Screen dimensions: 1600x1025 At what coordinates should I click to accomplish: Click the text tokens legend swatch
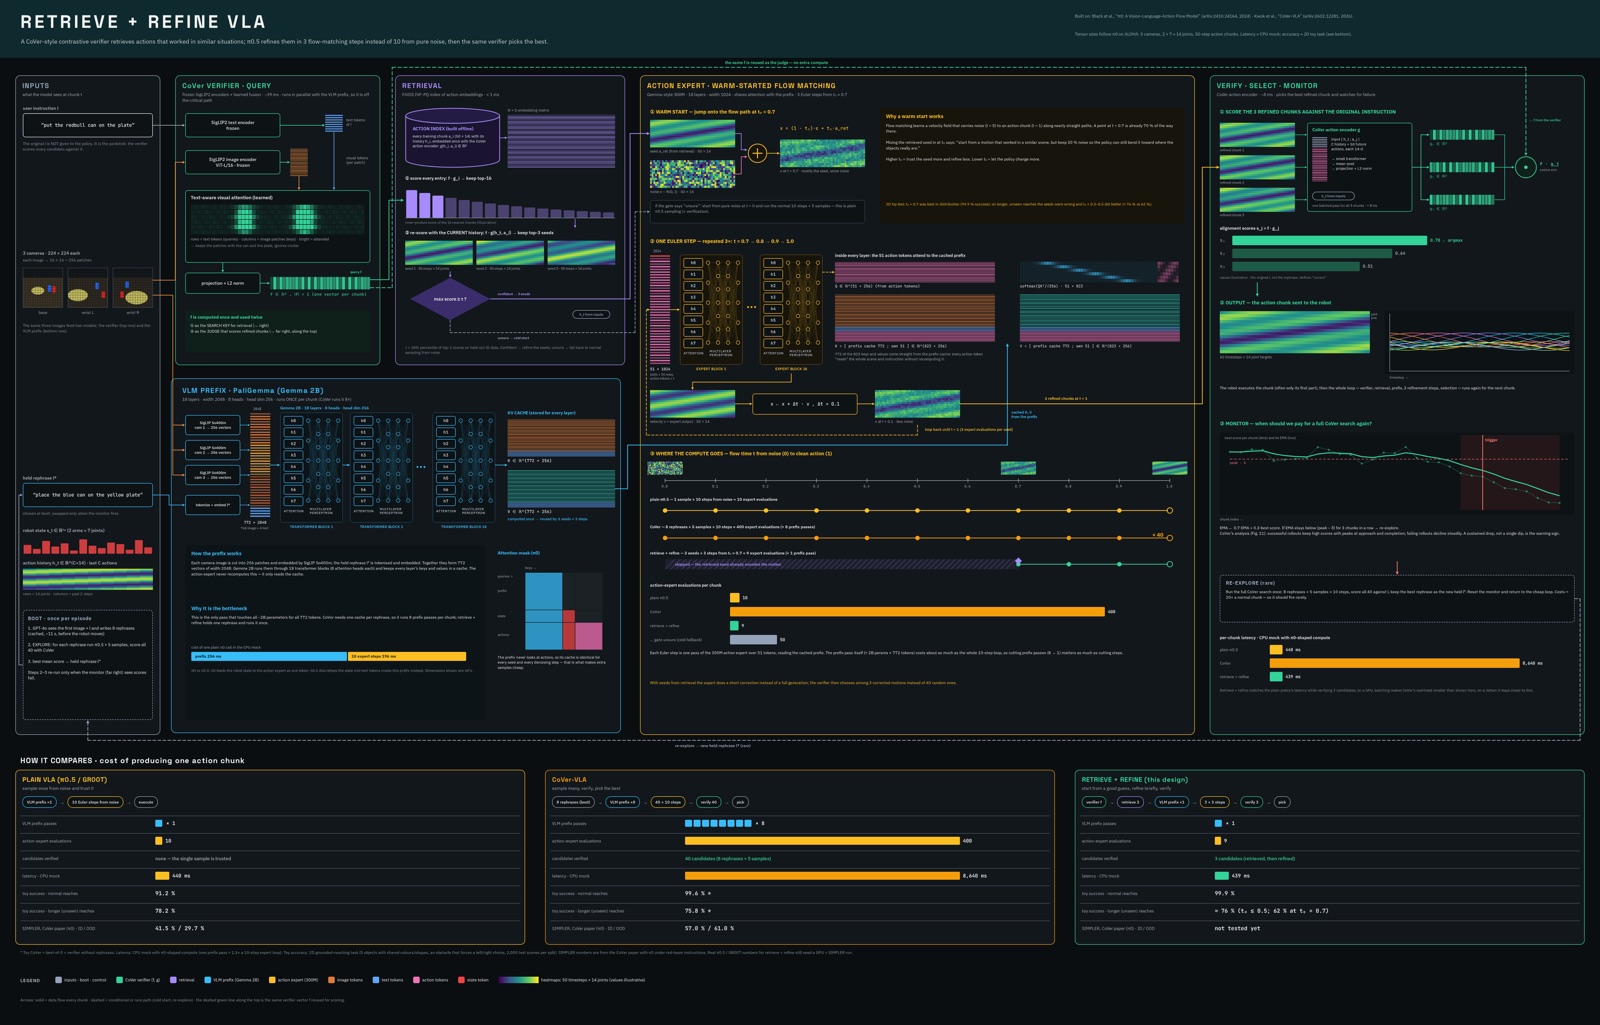(376, 980)
